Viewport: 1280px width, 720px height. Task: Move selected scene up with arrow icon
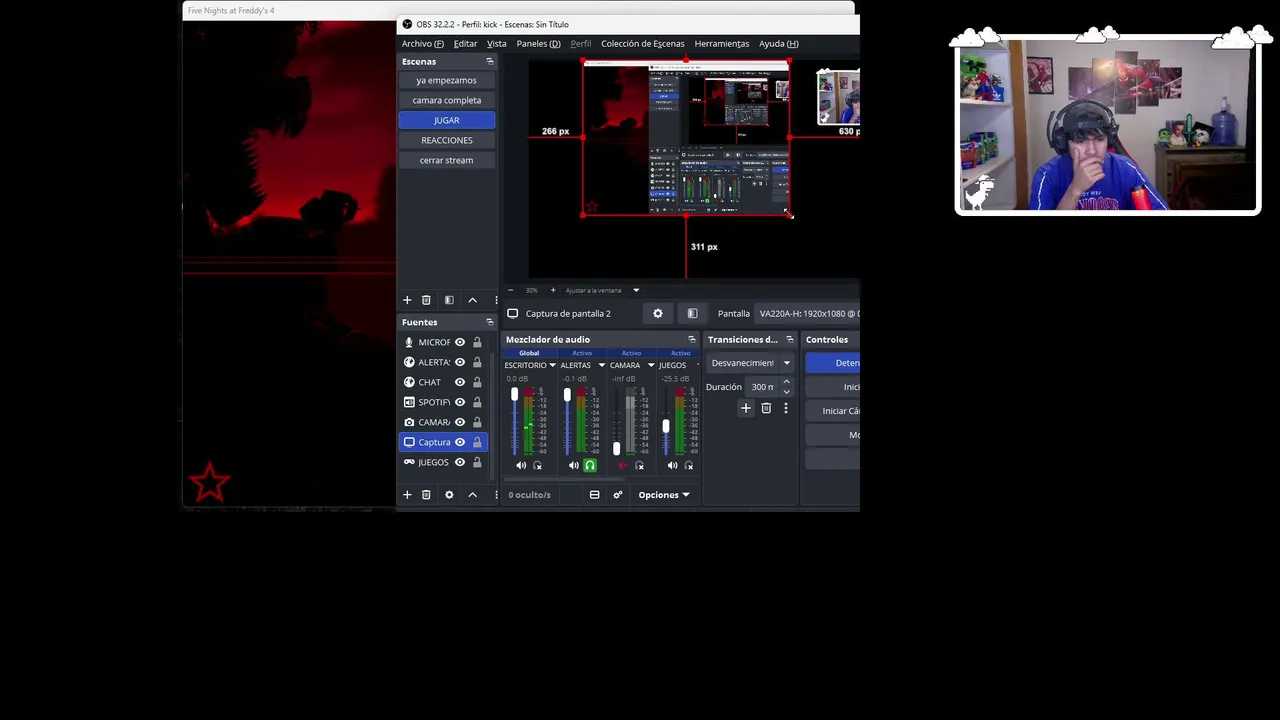click(473, 300)
